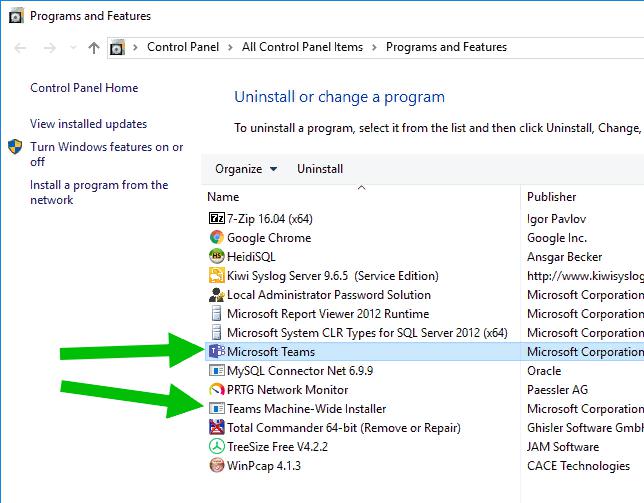Image resolution: width=644 pixels, height=503 pixels.
Task: Expand chevron after All Control Panel Items
Action: 374,48
